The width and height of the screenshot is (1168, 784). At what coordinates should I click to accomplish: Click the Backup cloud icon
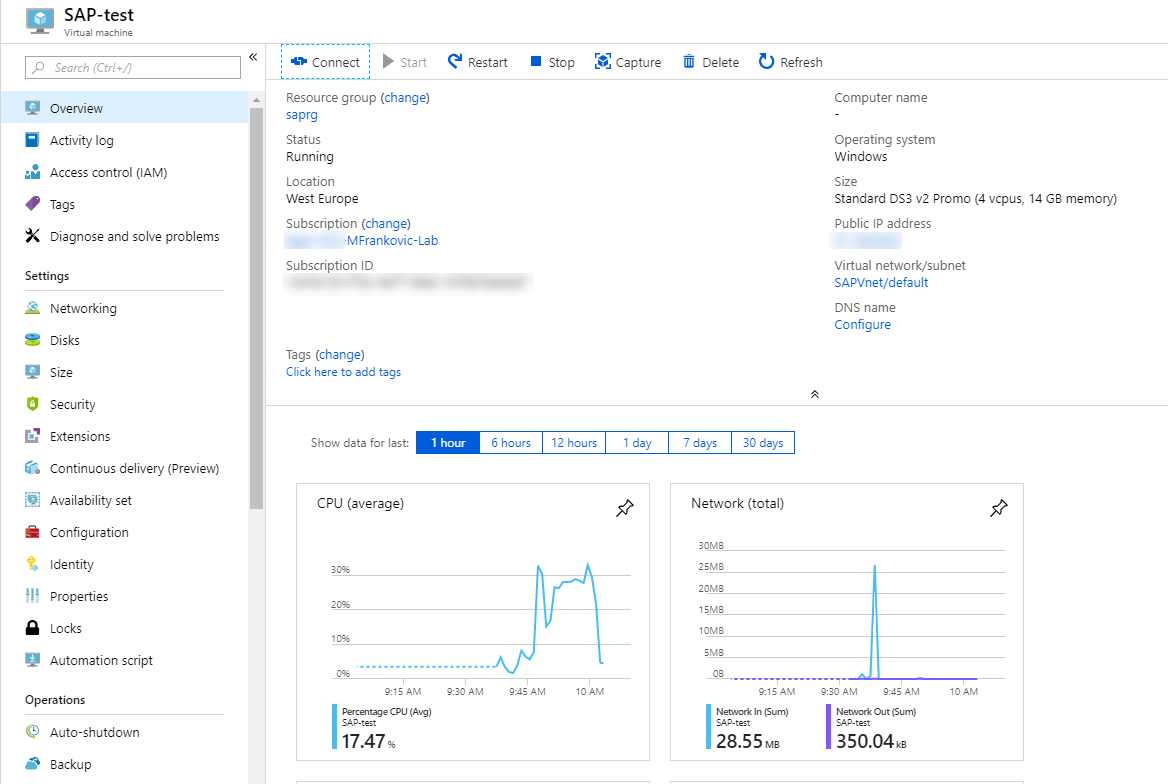click(32, 763)
